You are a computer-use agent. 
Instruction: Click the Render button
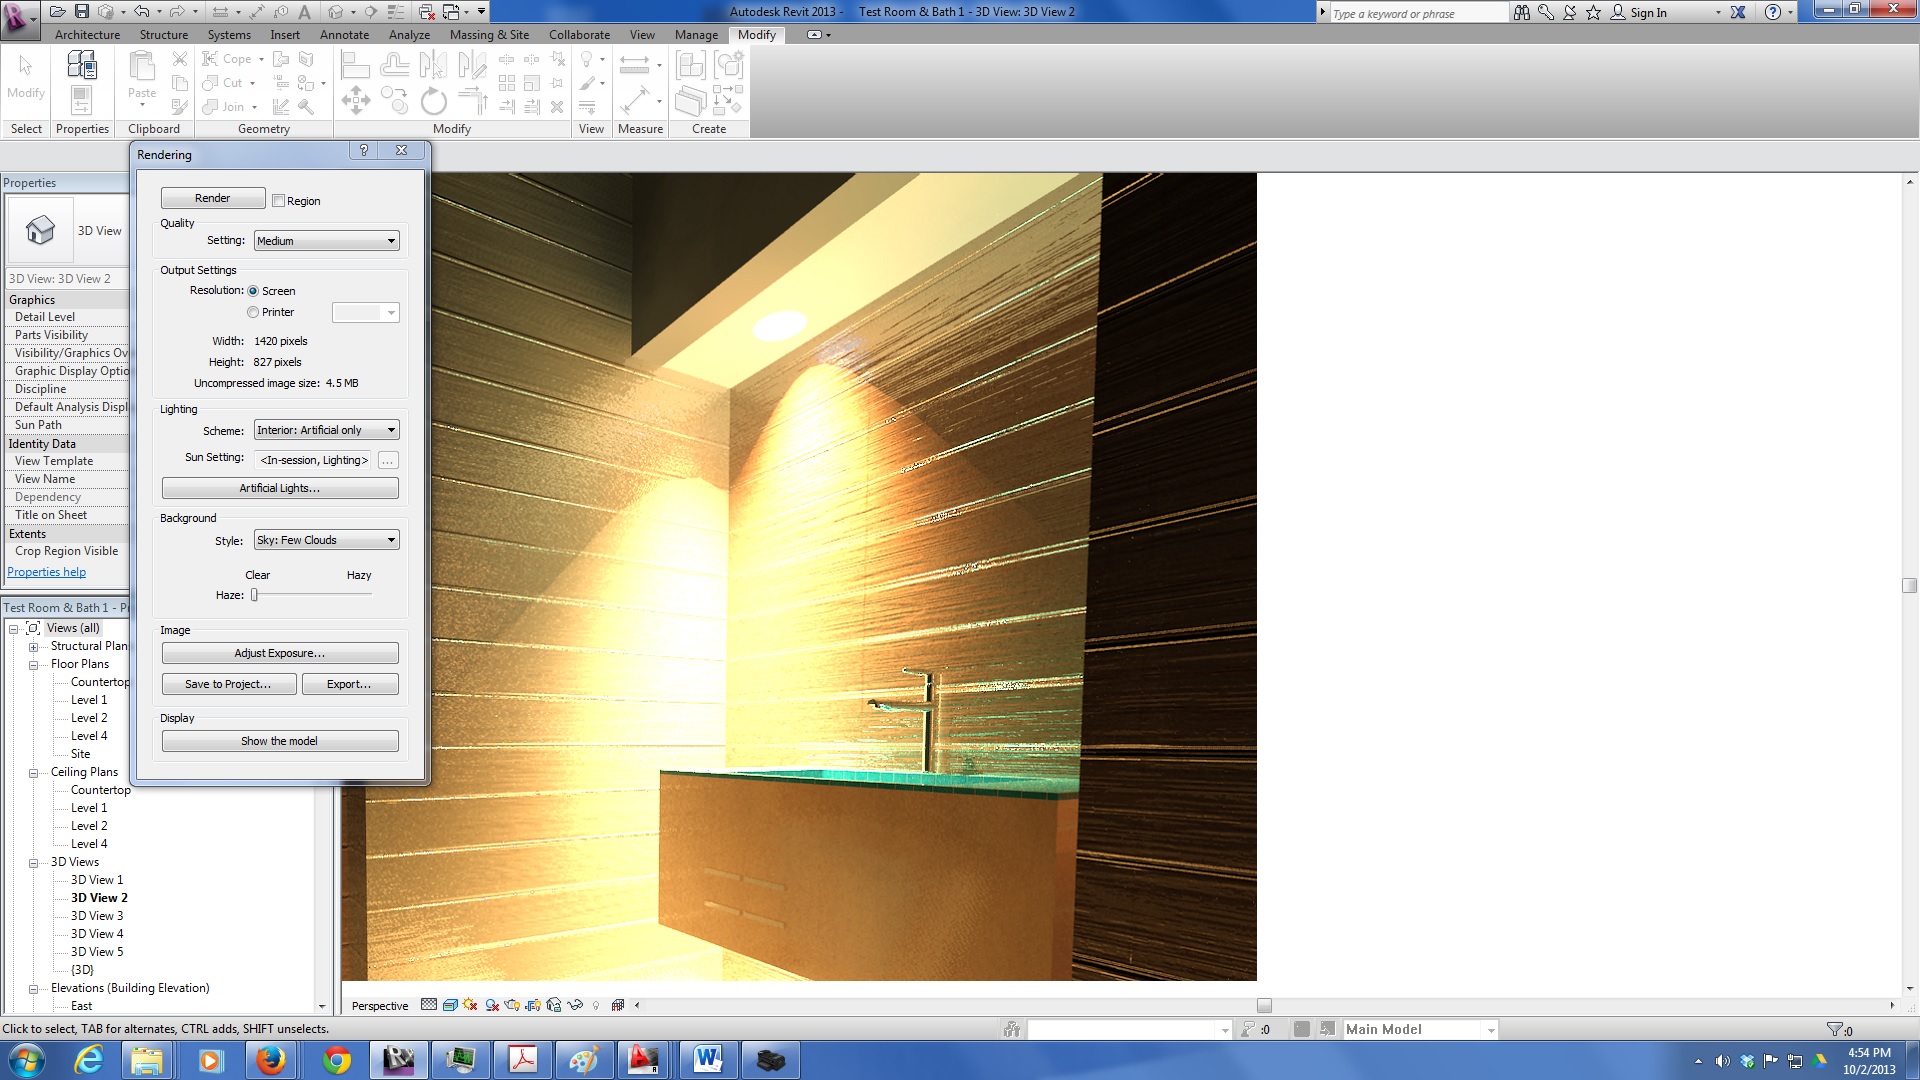click(213, 198)
